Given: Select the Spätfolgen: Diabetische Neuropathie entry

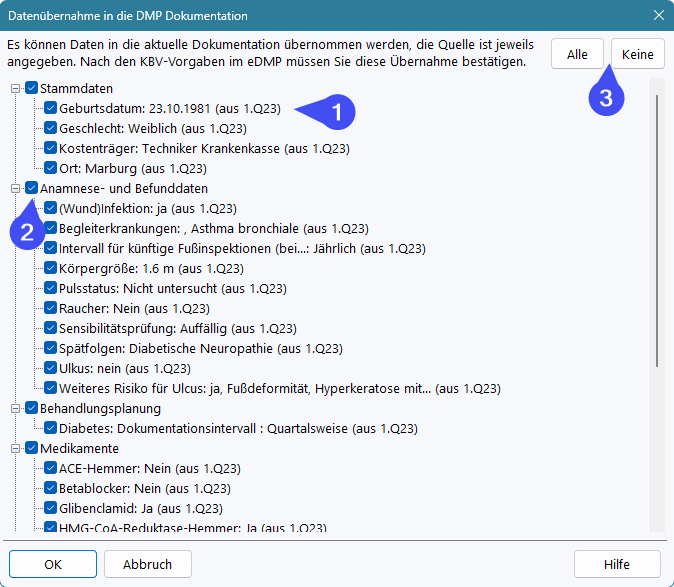Looking at the screenshot, I should (x=200, y=348).
